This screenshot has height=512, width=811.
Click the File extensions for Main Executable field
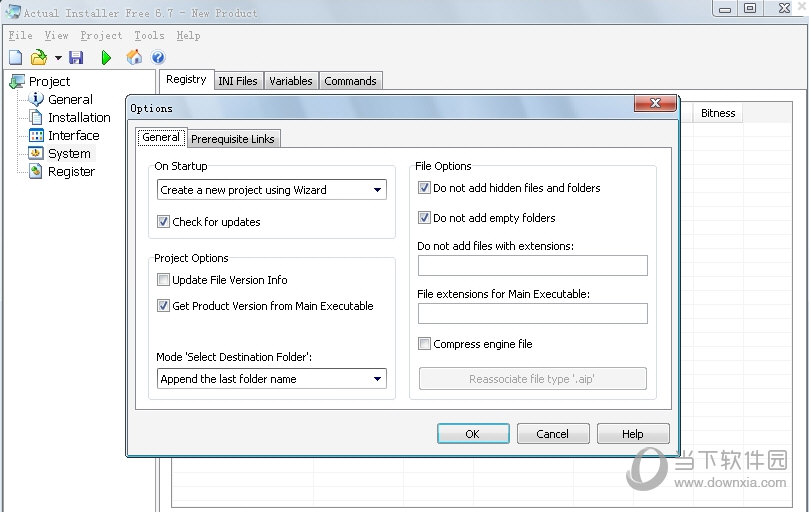pyautogui.click(x=533, y=313)
